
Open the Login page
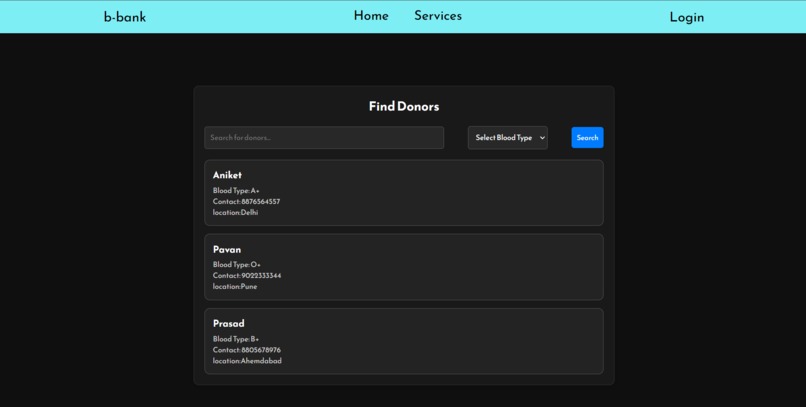click(687, 17)
